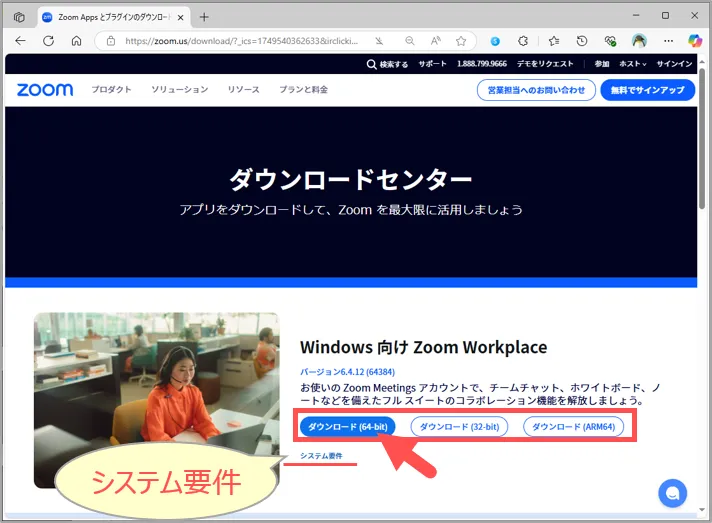
Task: Select the Zoom Apps browser tab
Action: tap(113, 17)
